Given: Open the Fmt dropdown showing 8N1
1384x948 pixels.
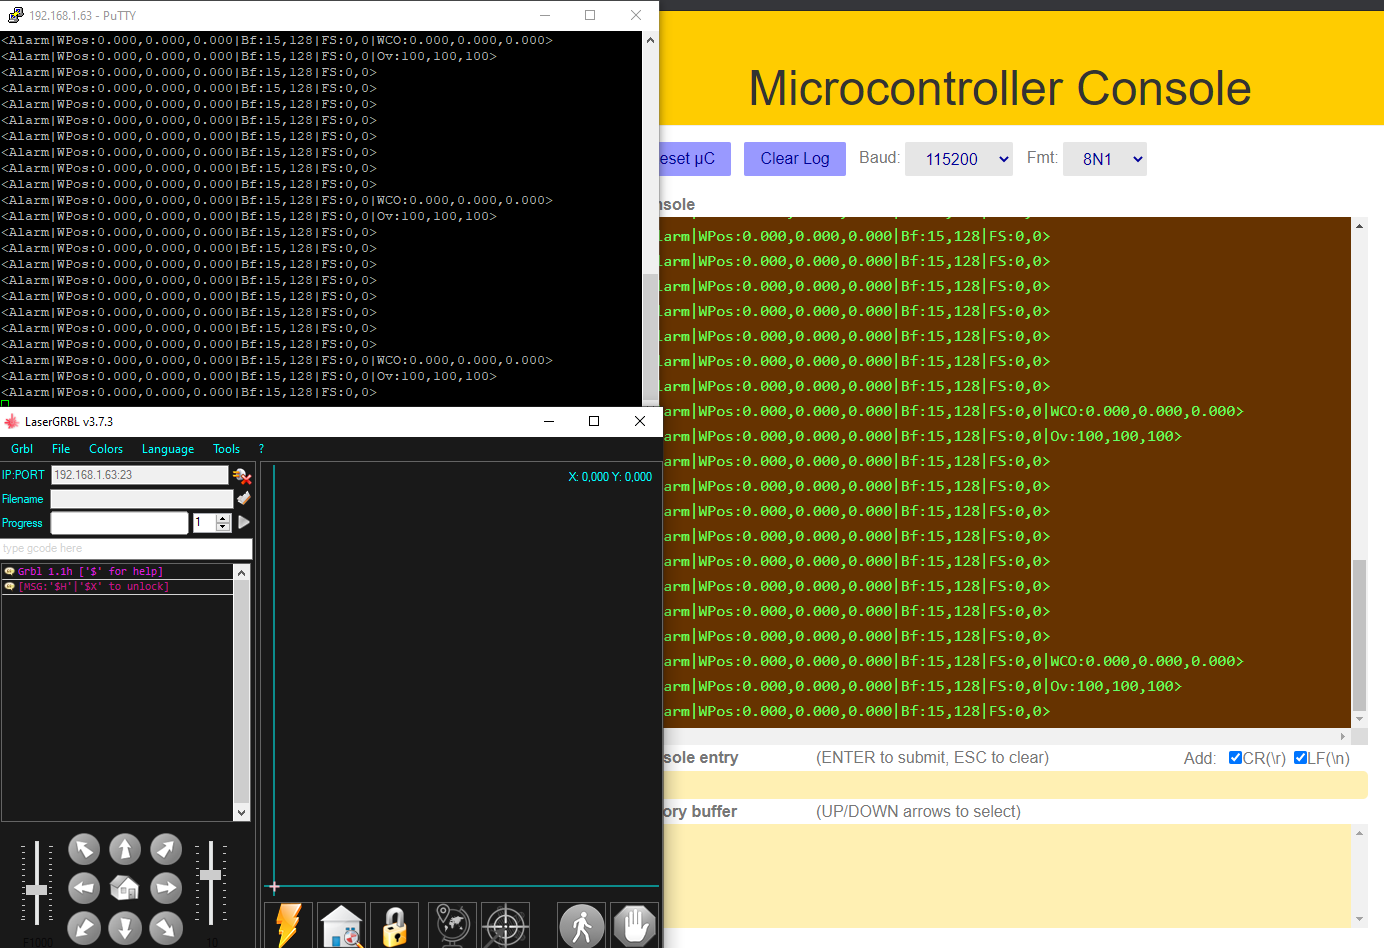Looking at the screenshot, I should [x=1104, y=158].
